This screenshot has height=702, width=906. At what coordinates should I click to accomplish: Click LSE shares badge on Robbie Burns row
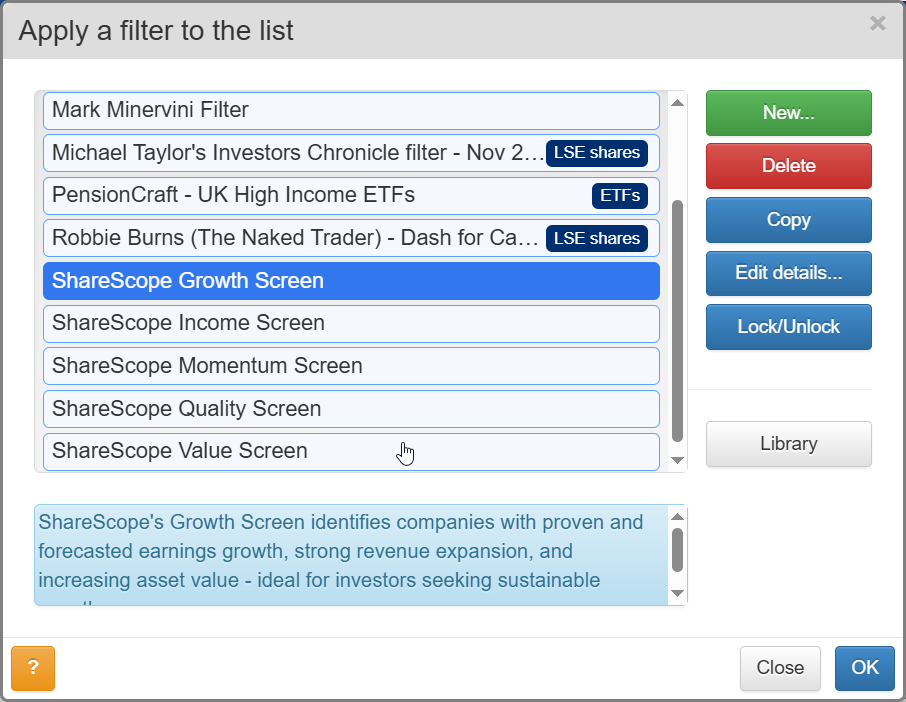click(597, 238)
